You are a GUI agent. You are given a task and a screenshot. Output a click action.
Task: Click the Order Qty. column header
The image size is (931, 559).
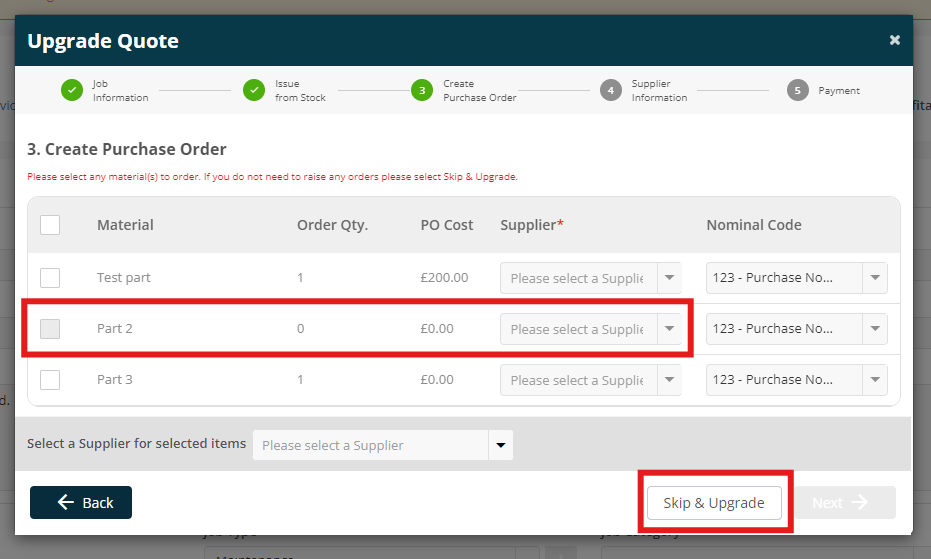332,225
